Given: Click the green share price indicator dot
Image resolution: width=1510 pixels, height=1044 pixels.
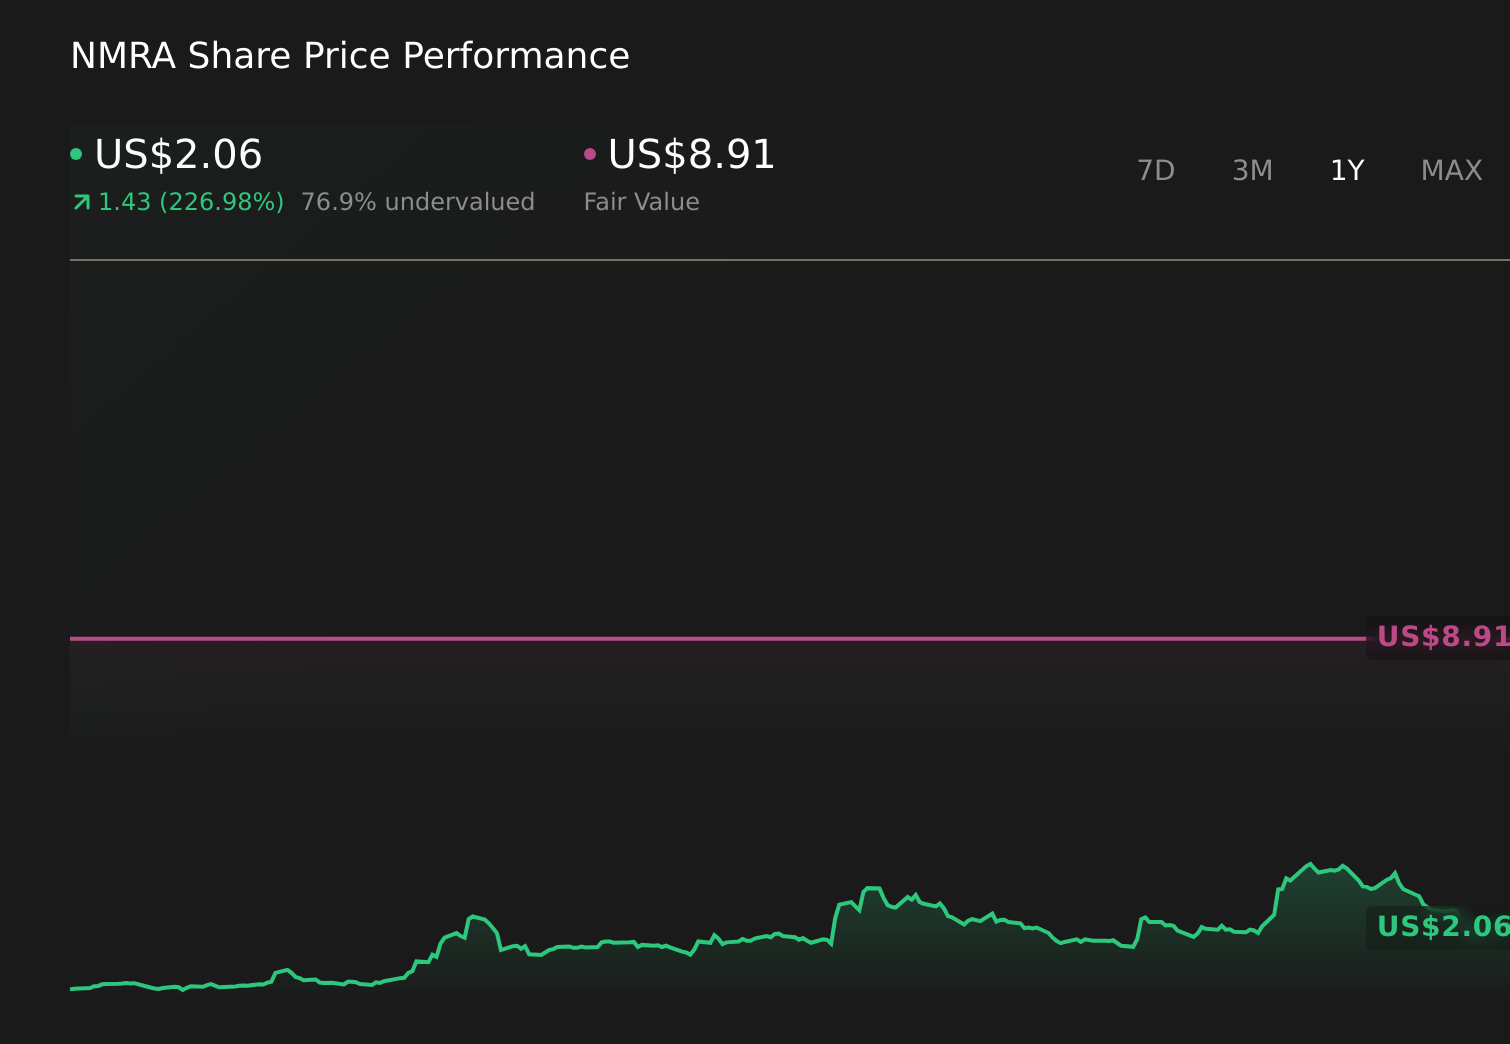Looking at the screenshot, I should point(77,154).
